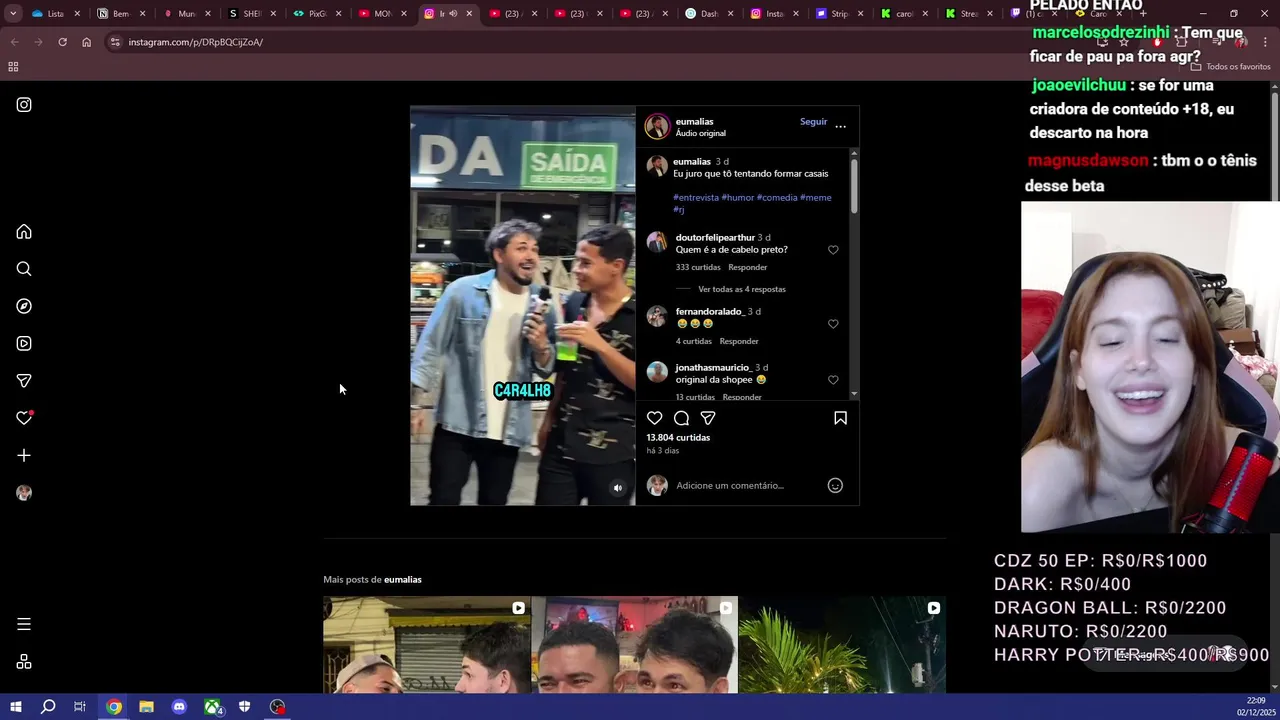This screenshot has width=1280, height=720.
Task: Open Chrome apps grid in bookmarks bar
Action: coord(13,67)
